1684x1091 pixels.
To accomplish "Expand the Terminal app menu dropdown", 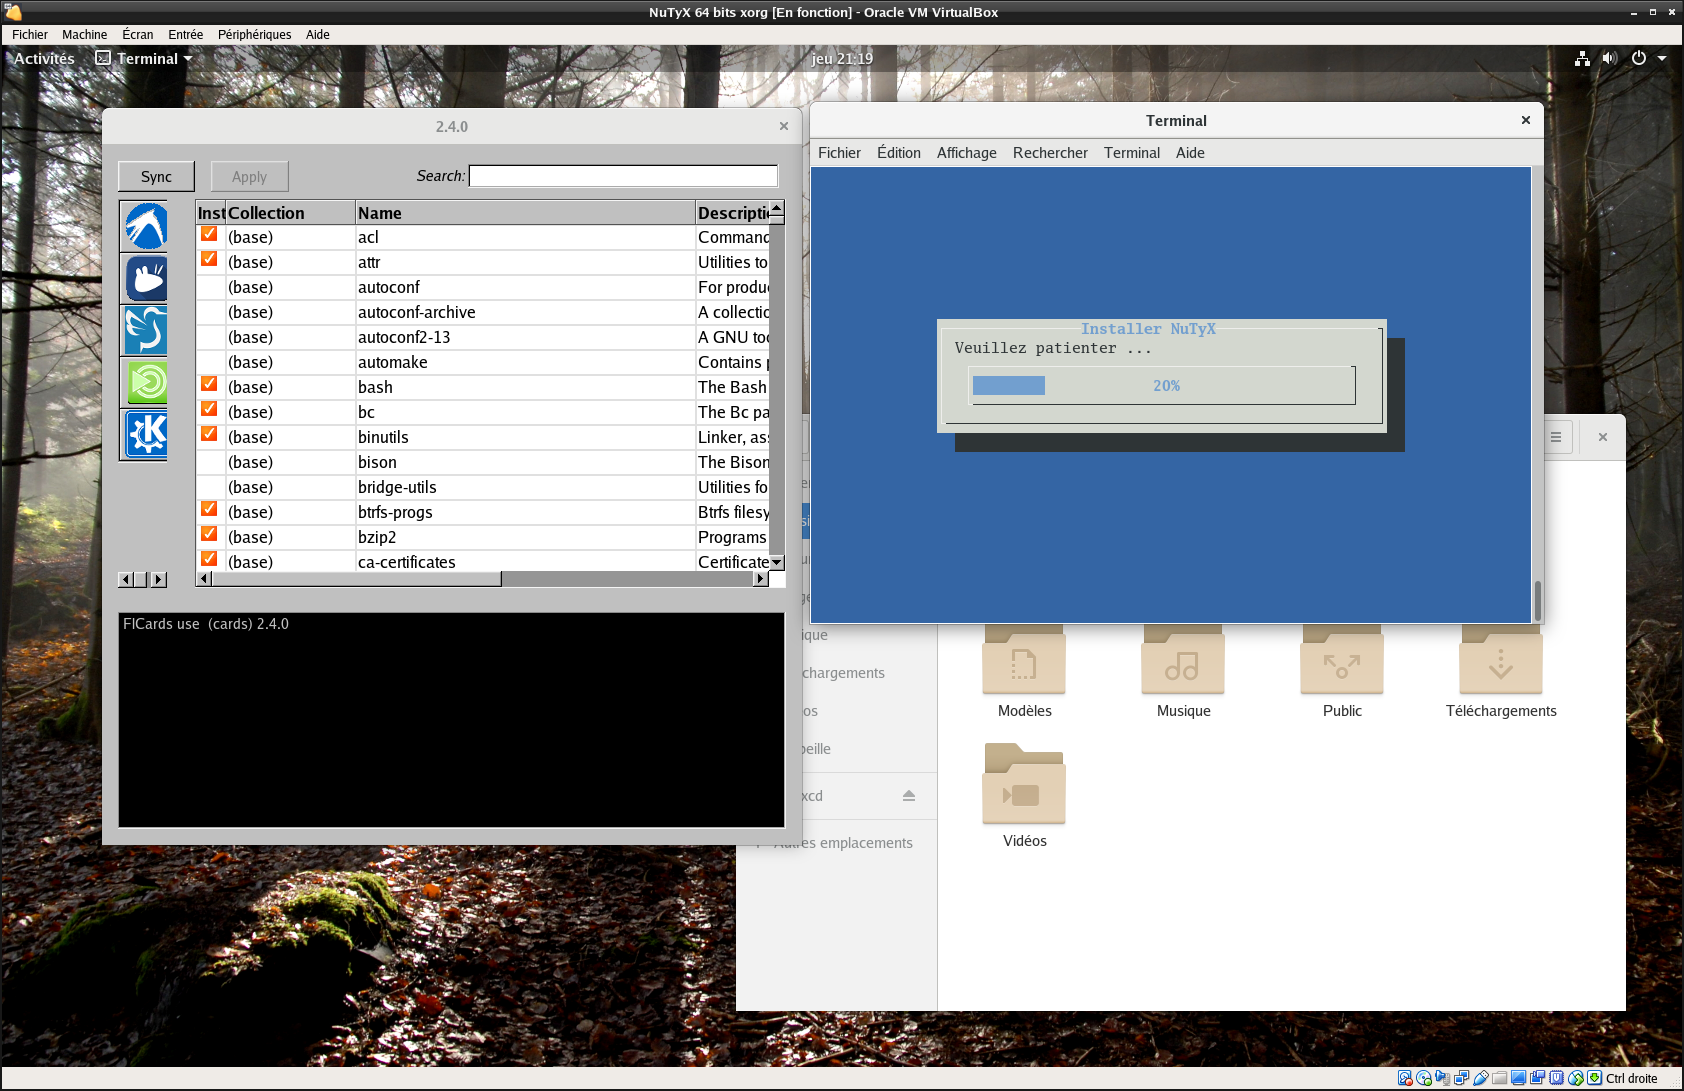I will coord(187,59).
